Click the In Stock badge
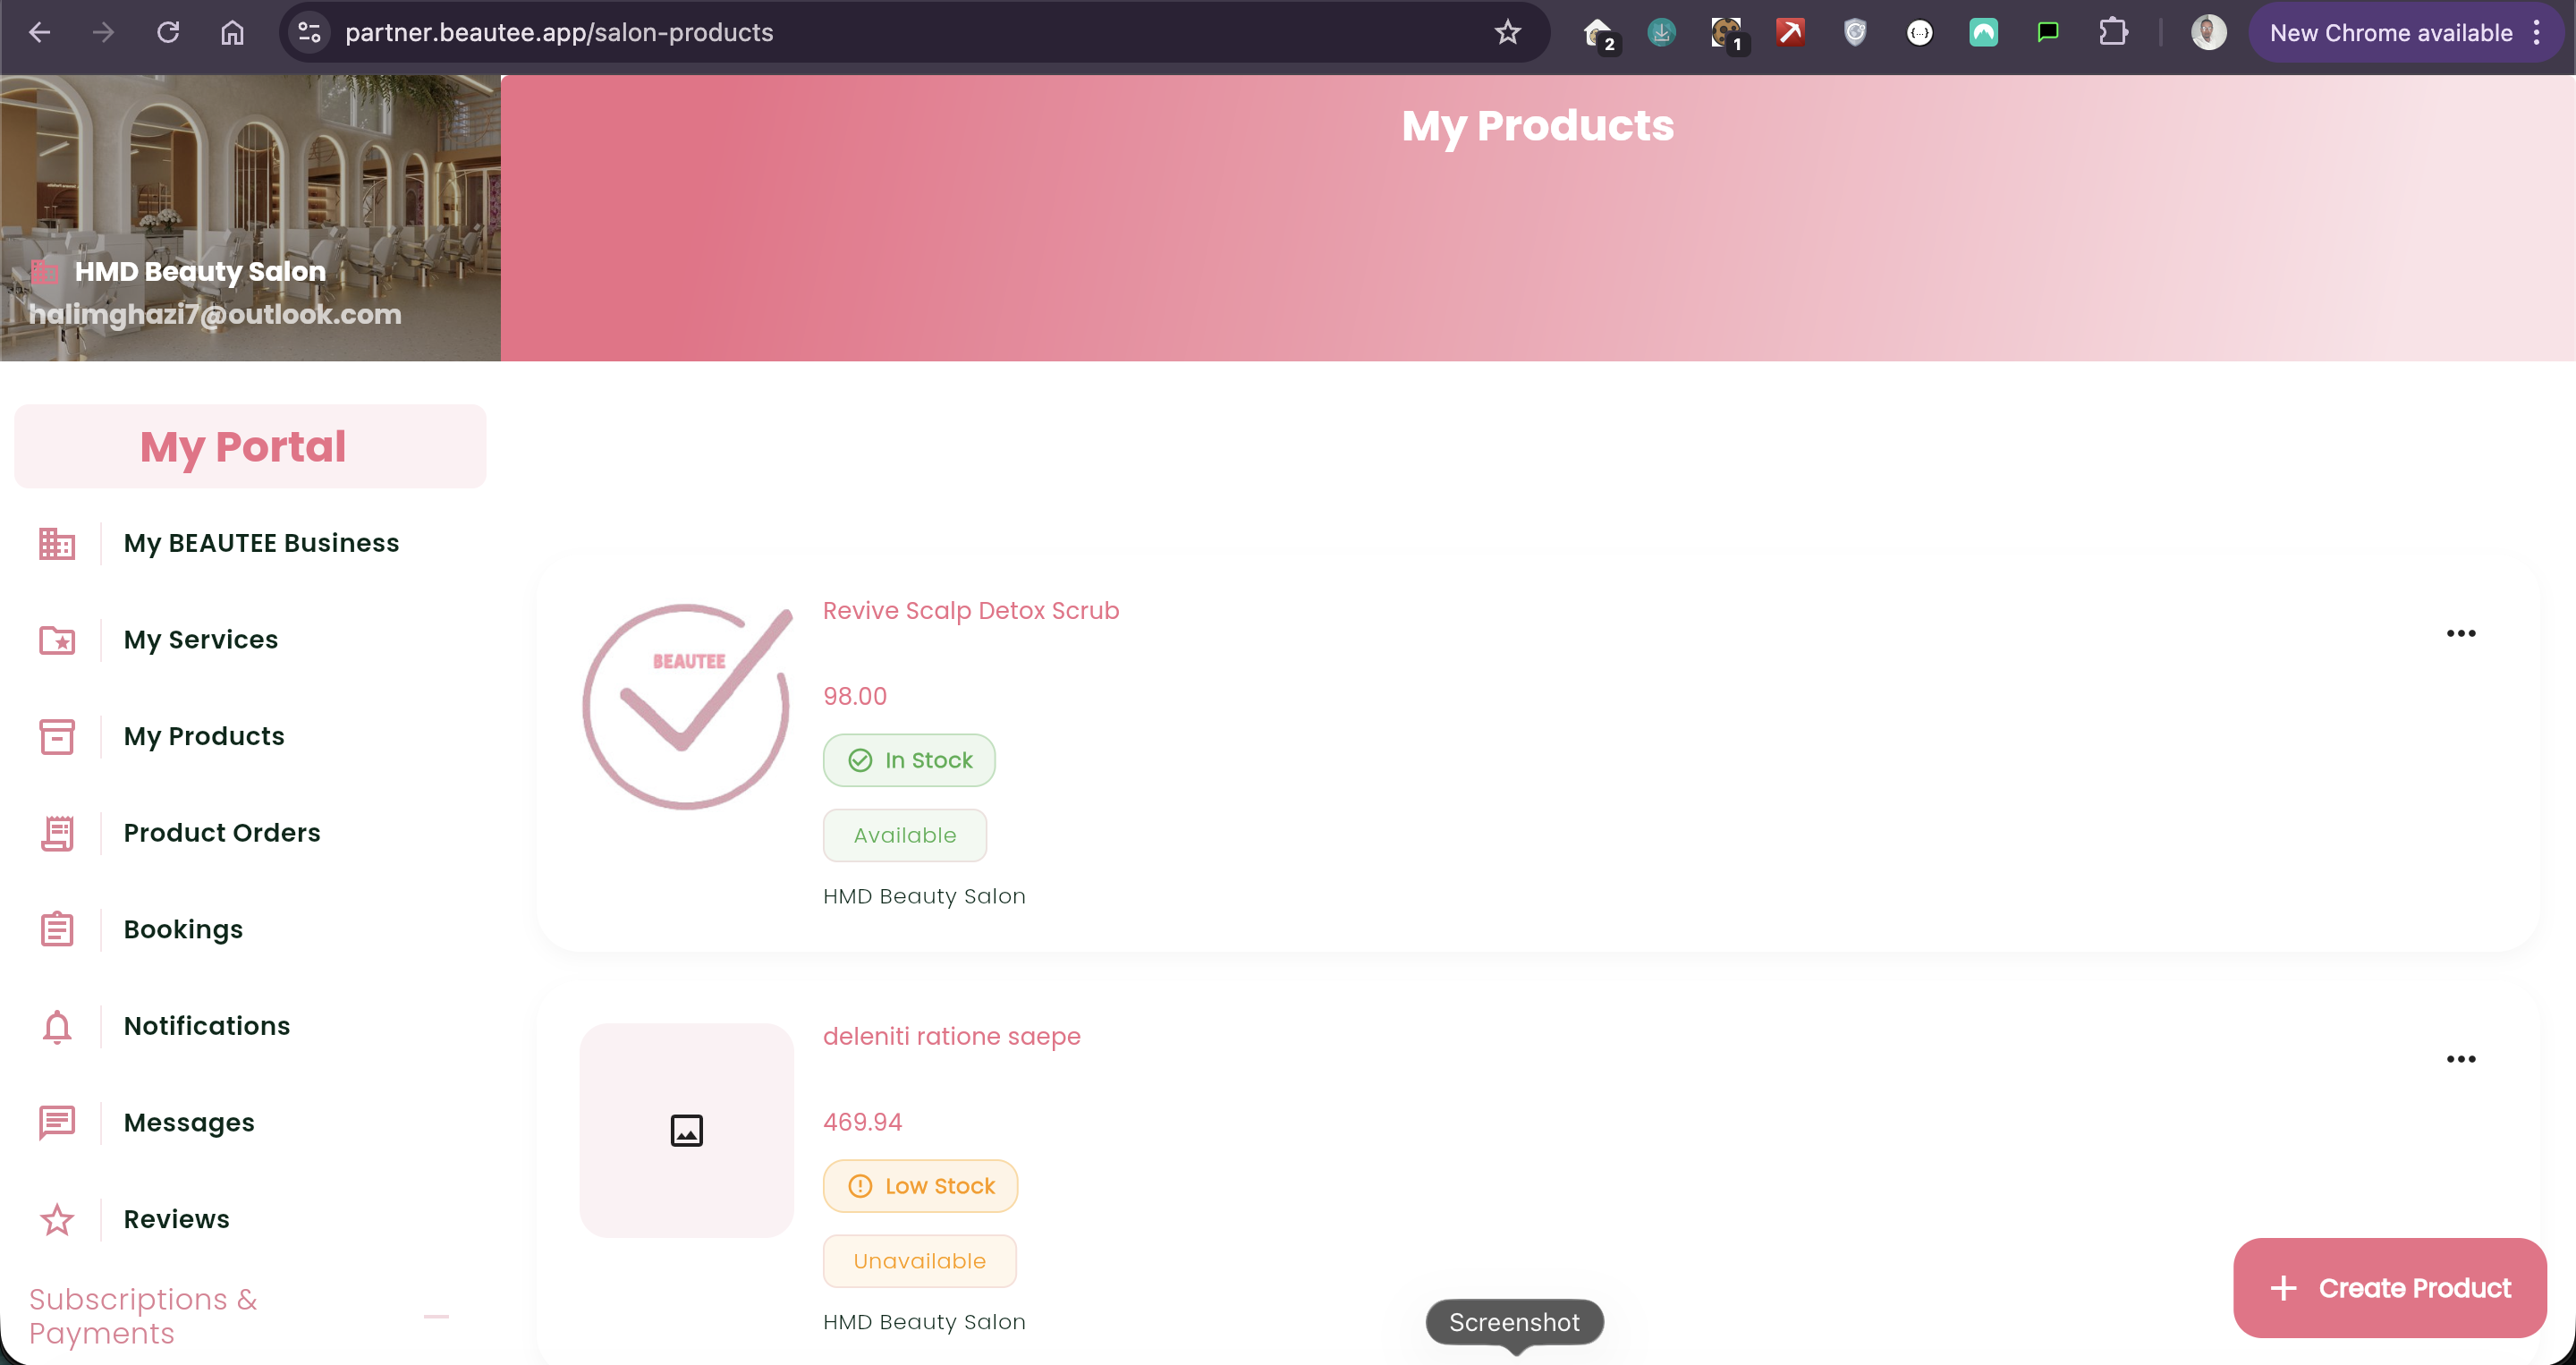 909,760
